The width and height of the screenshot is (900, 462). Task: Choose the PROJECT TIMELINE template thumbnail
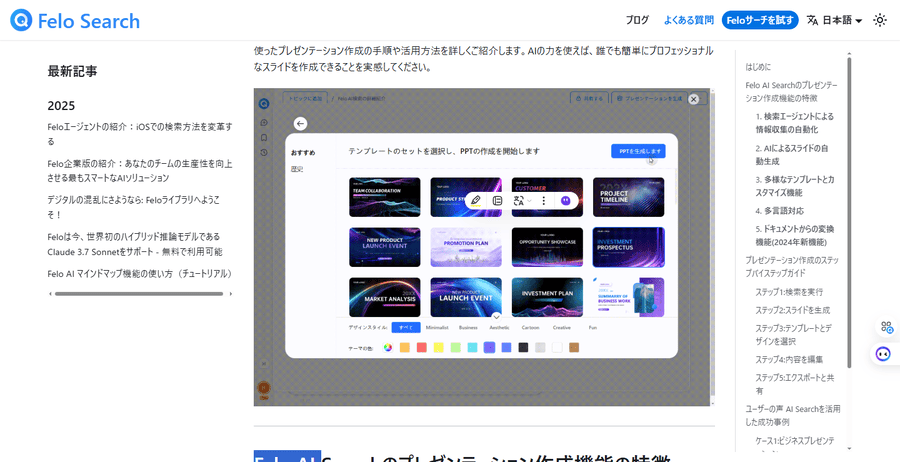629,197
